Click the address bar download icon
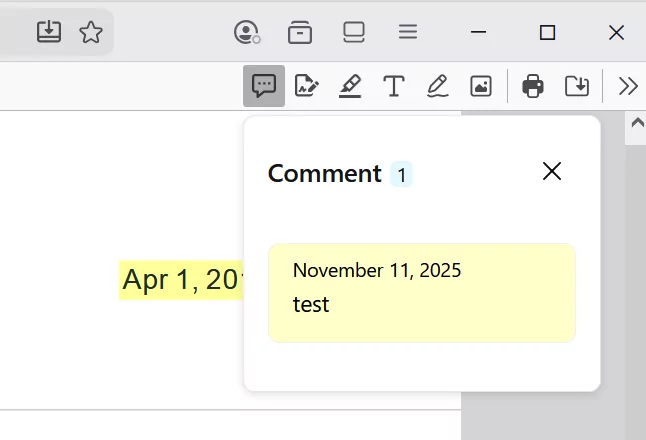The height and width of the screenshot is (440, 646). [49, 32]
